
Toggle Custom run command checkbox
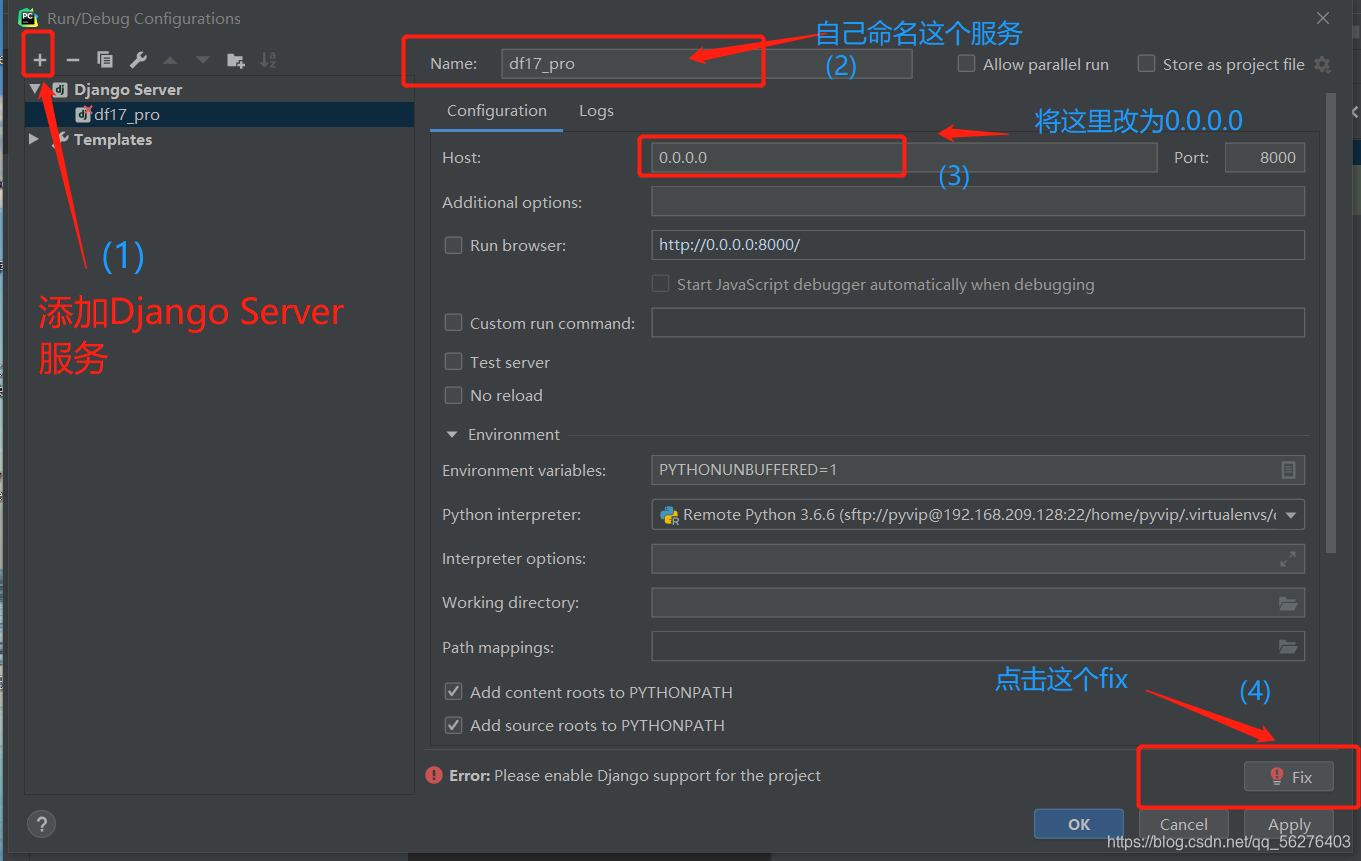coord(453,323)
